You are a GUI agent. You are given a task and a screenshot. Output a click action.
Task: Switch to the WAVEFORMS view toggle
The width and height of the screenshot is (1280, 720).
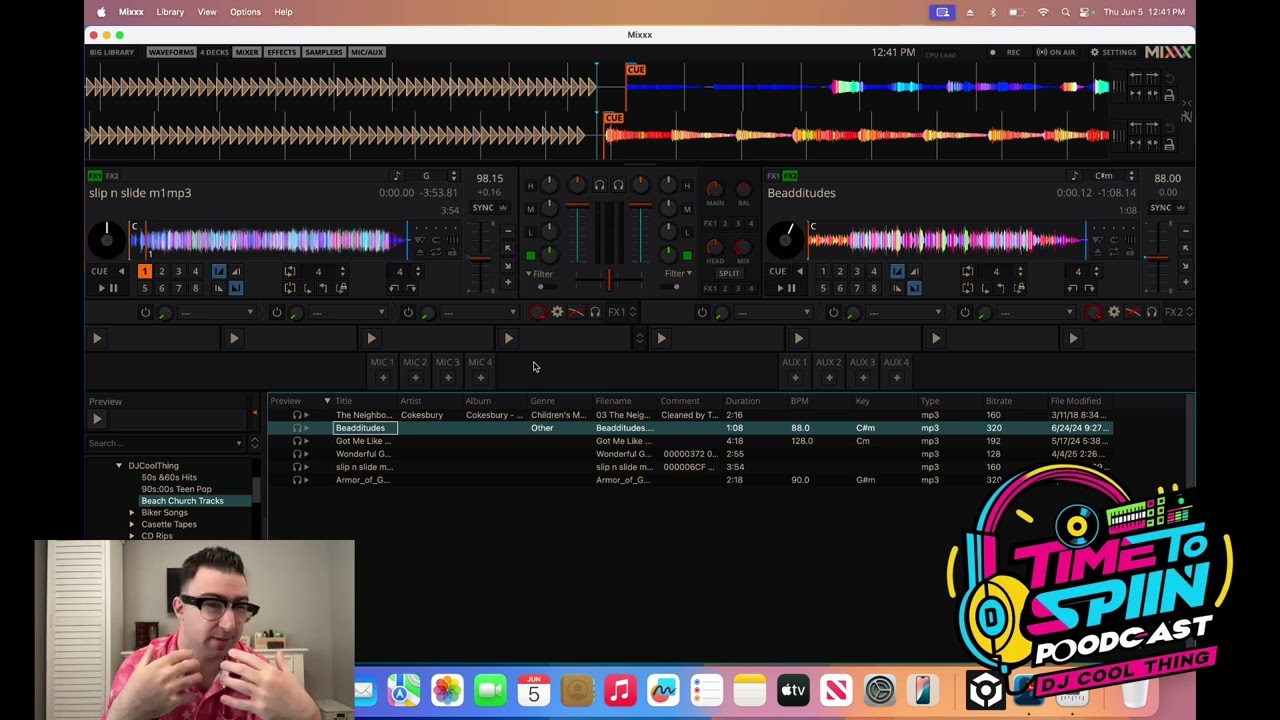pos(171,52)
